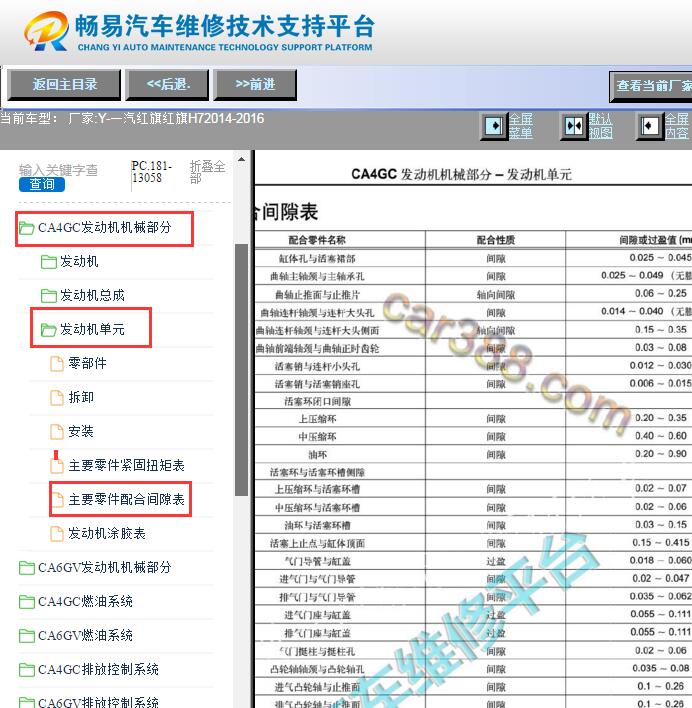
Task: Select the 发动机总成 tree item
Action: click(x=92, y=295)
